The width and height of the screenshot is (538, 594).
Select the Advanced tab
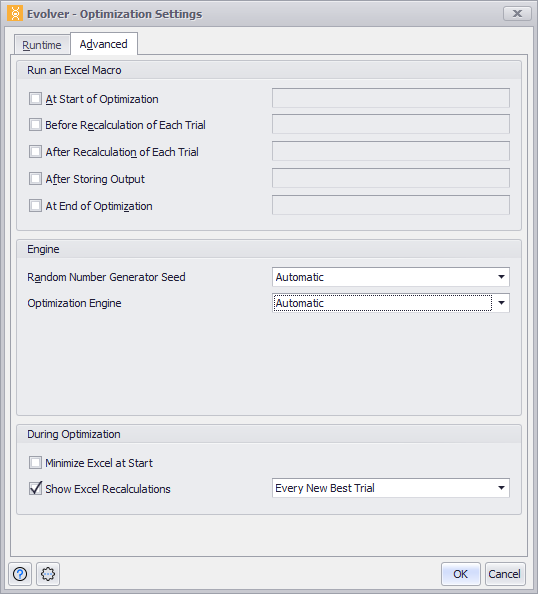click(x=103, y=44)
